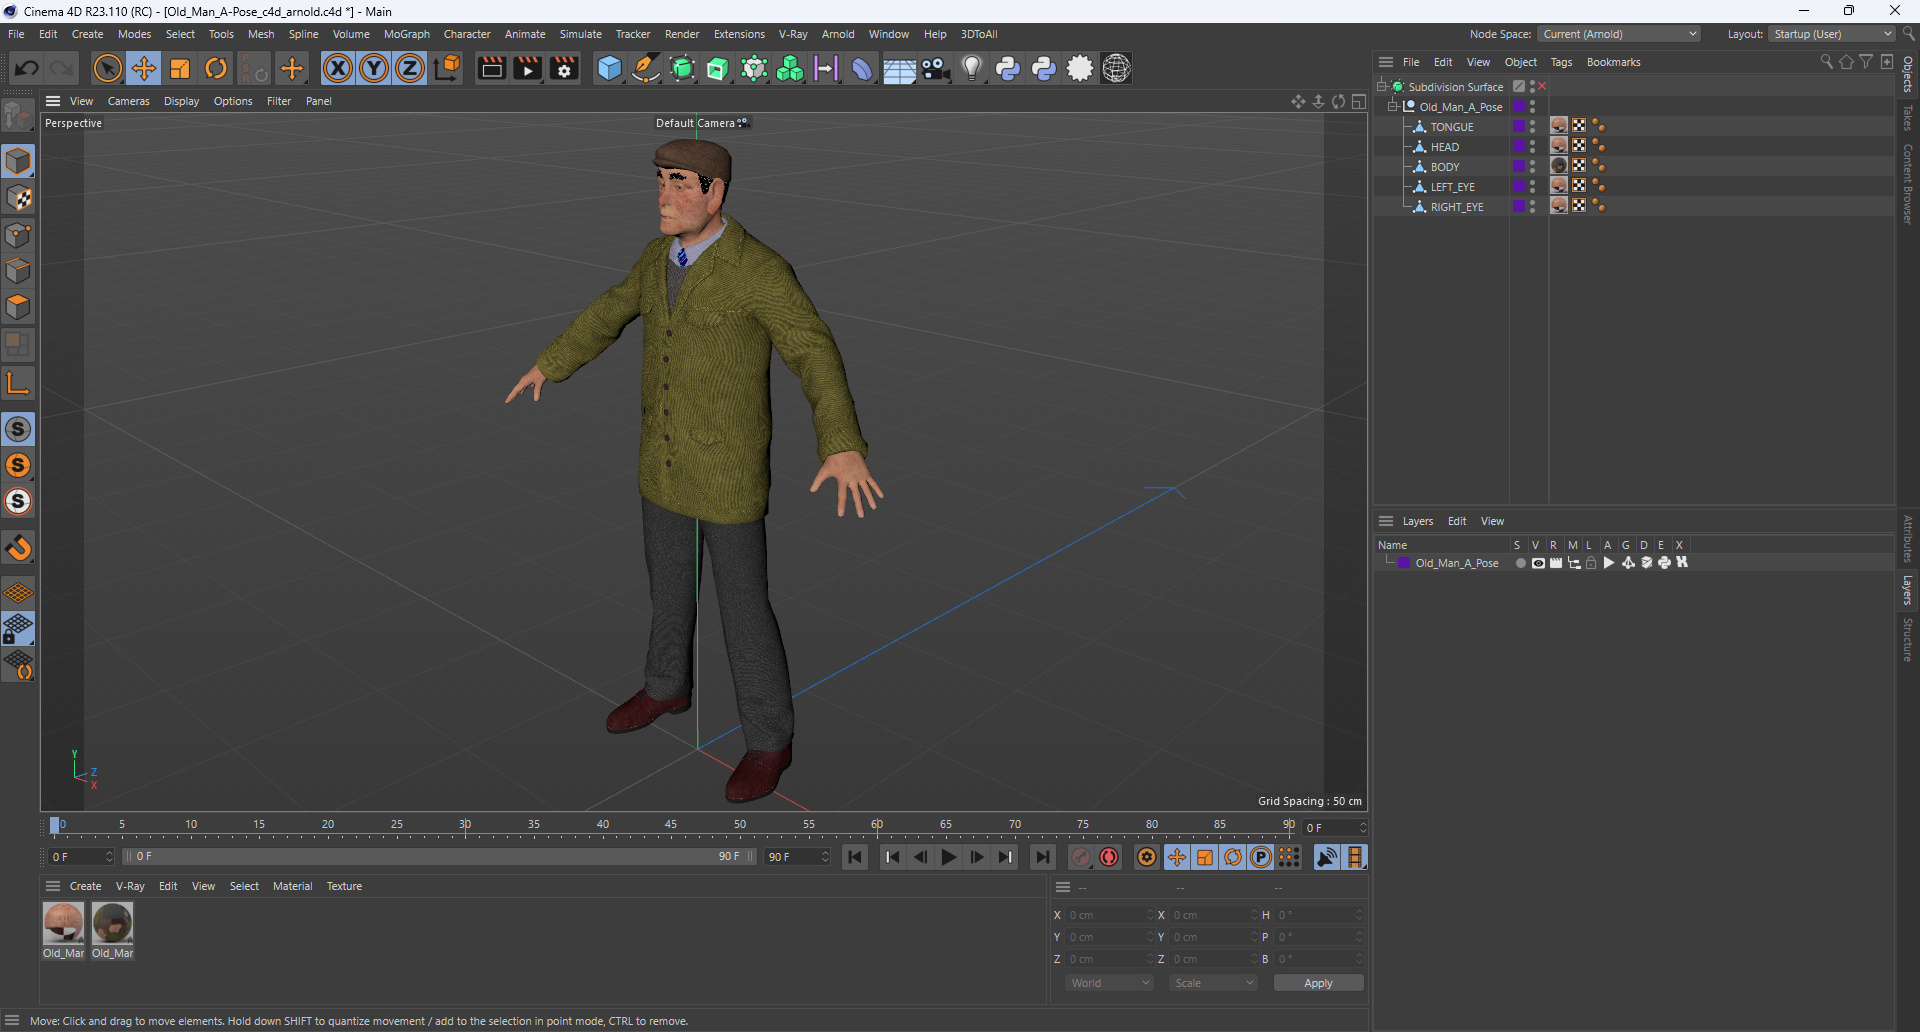This screenshot has height=1032, width=1920.
Task: Switch to Polygons mode in left palette
Action: 18,307
